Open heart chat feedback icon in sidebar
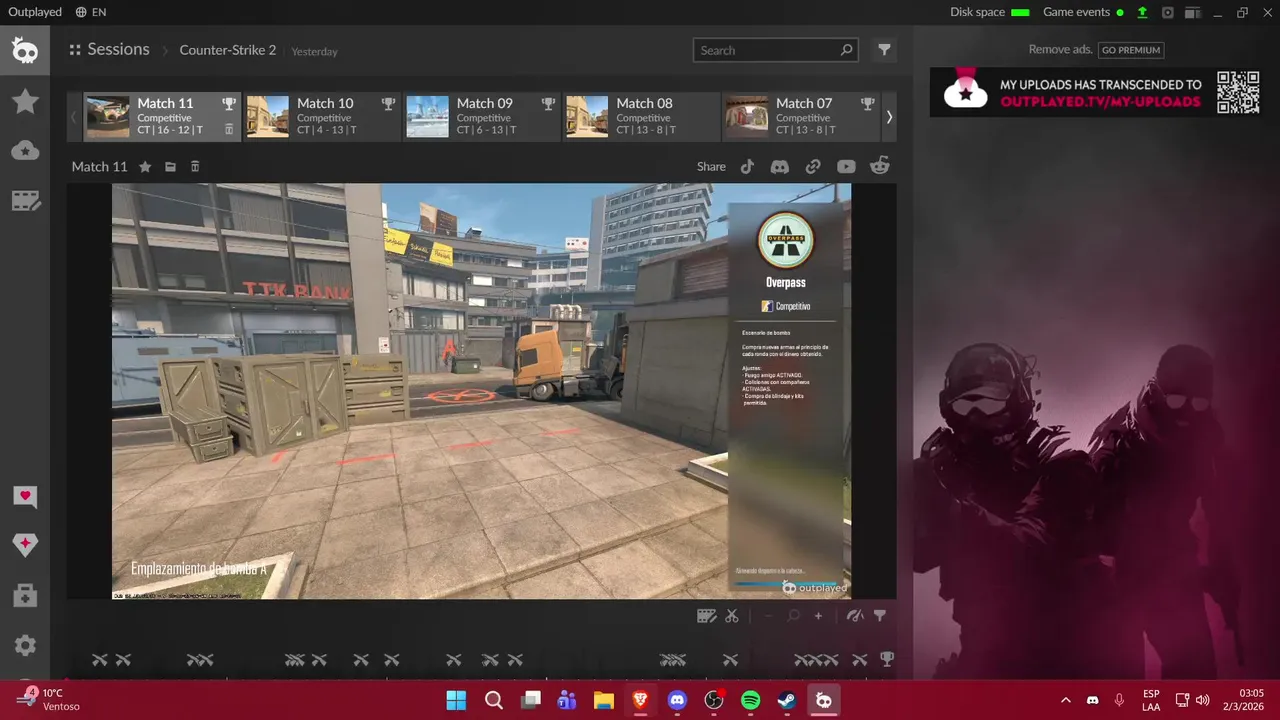This screenshot has height=720, width=1280. click(x=25, y=497)
